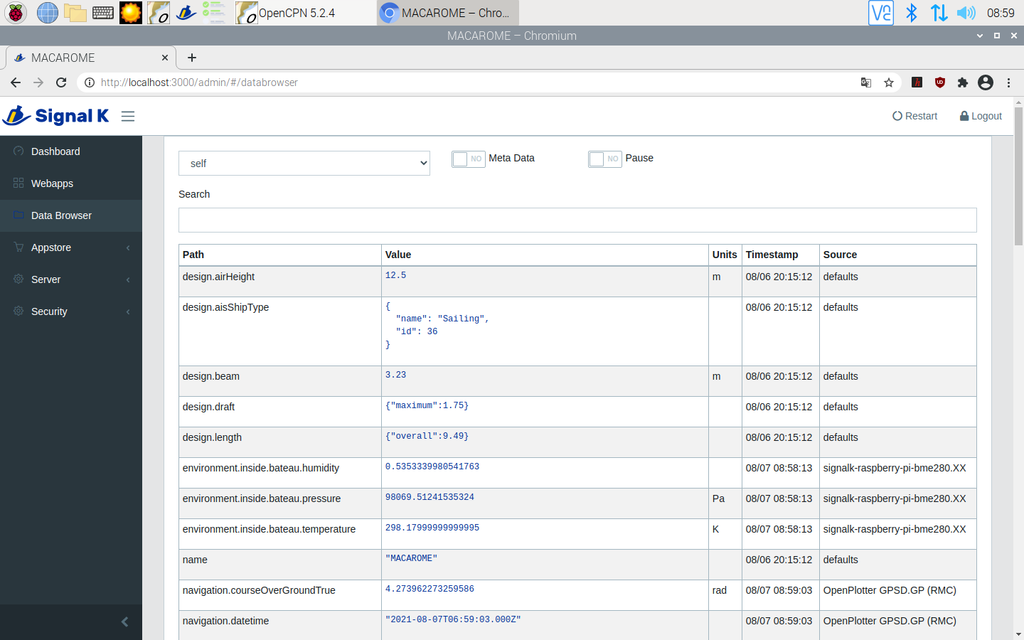Image resolution: width=1024 pixels, height=640 pixels.
Task: Select Data Browser in the sidebar
Action: click(71, 216)
